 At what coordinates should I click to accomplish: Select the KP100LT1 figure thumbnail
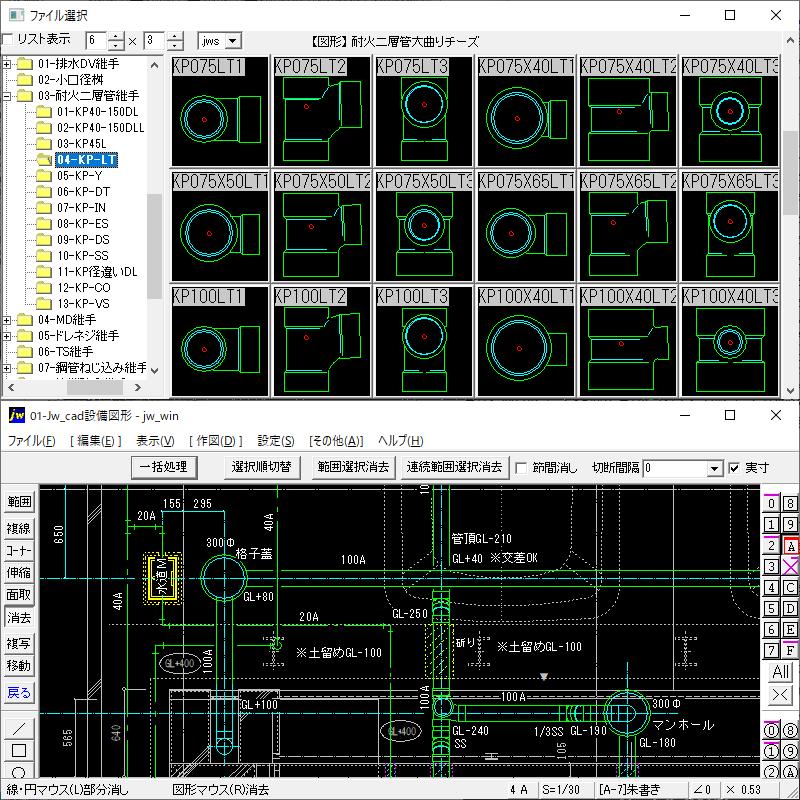coord(220,347)
